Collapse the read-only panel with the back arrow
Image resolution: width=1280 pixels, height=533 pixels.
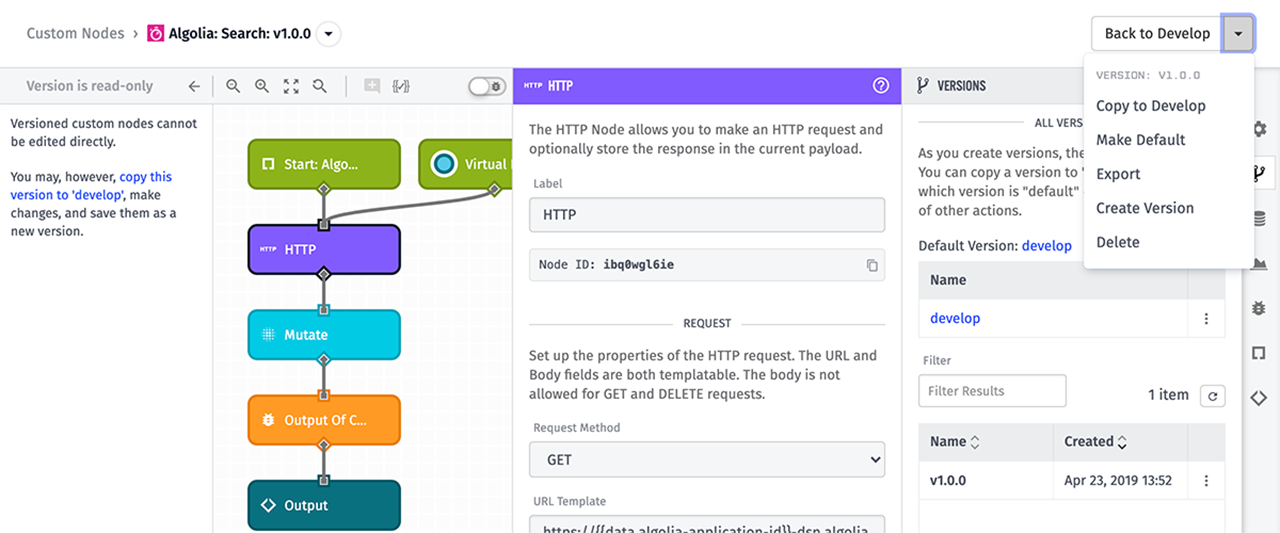click(194, 86)
